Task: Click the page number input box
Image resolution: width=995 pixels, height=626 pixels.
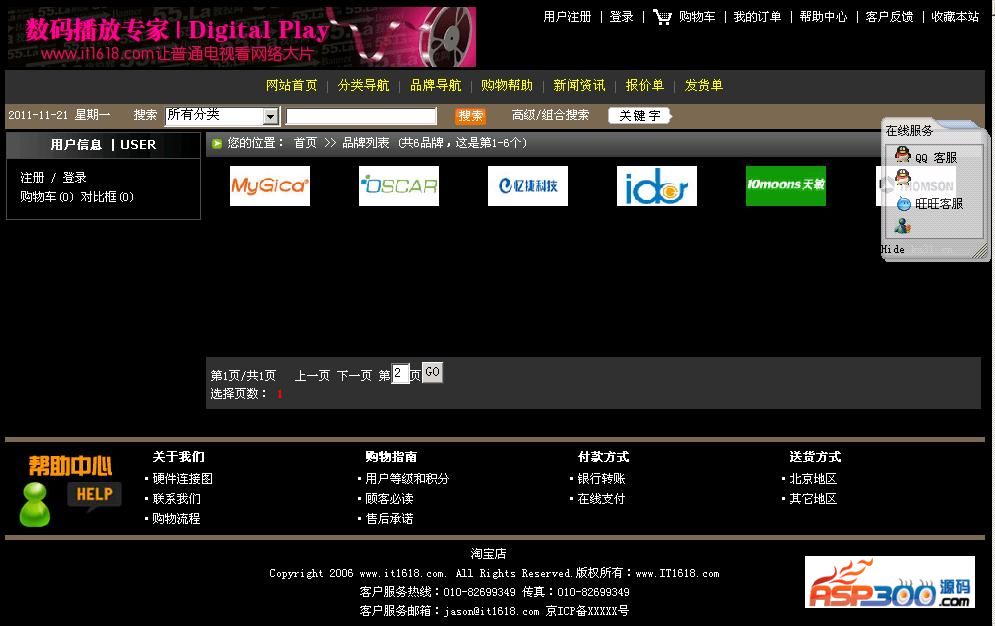Action: (x=400, y=374)
